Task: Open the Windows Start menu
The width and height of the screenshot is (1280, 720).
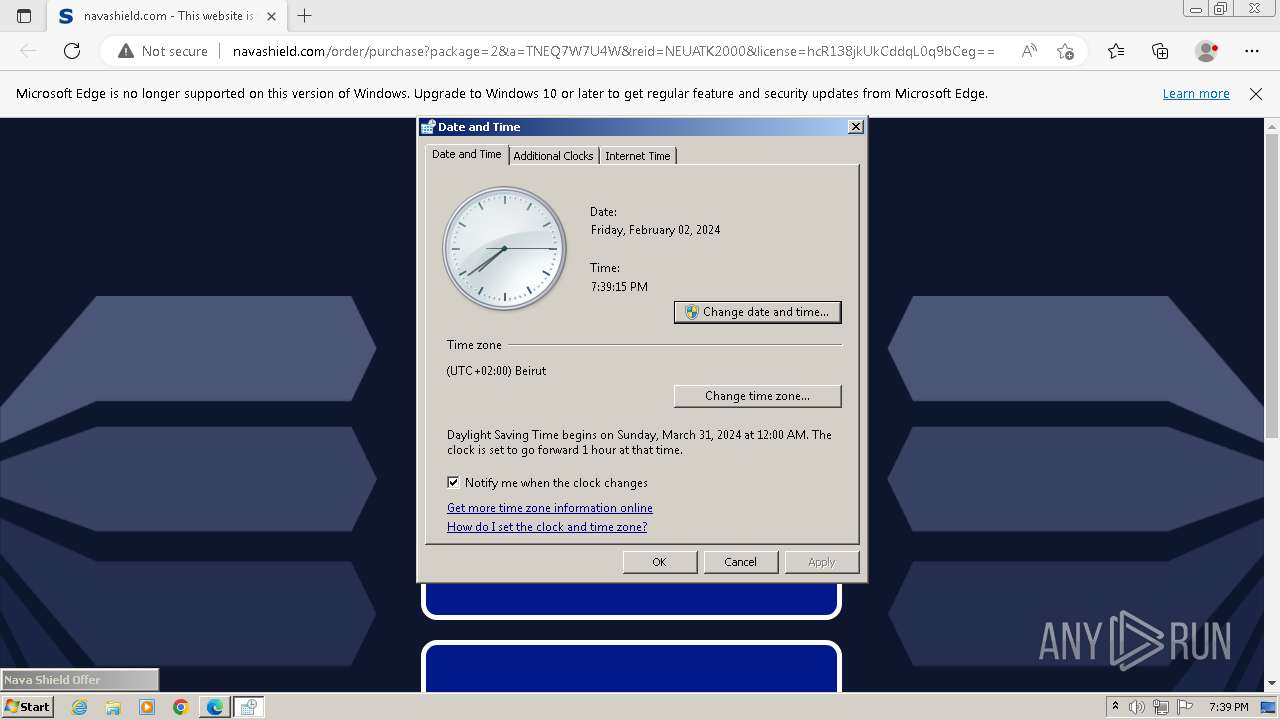Action: pyautogui.click(x=28, y=707)
